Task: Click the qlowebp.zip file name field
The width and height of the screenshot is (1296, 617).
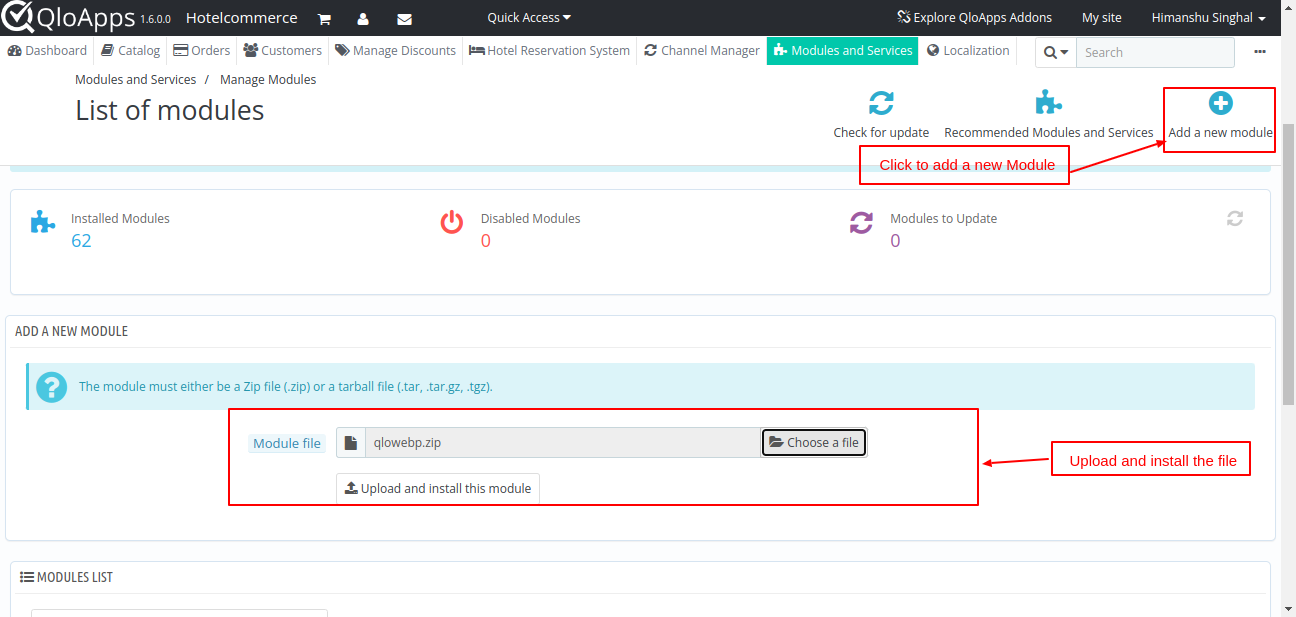Action: (562, 443)
